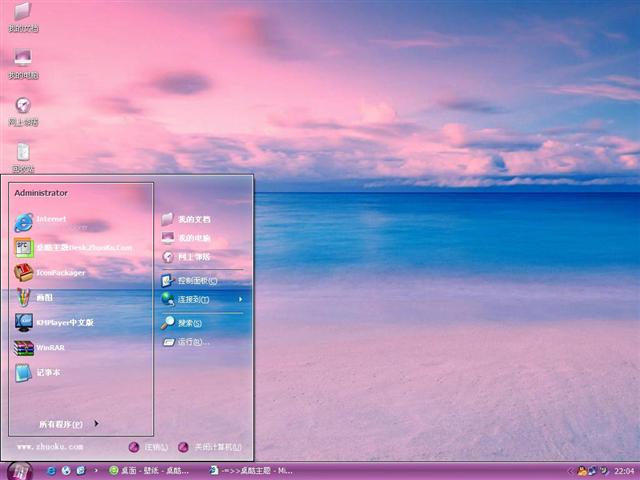Launch 画图 (Paint) from Start menu
This screenshot has width=640, height=480.
click(81, 297)
